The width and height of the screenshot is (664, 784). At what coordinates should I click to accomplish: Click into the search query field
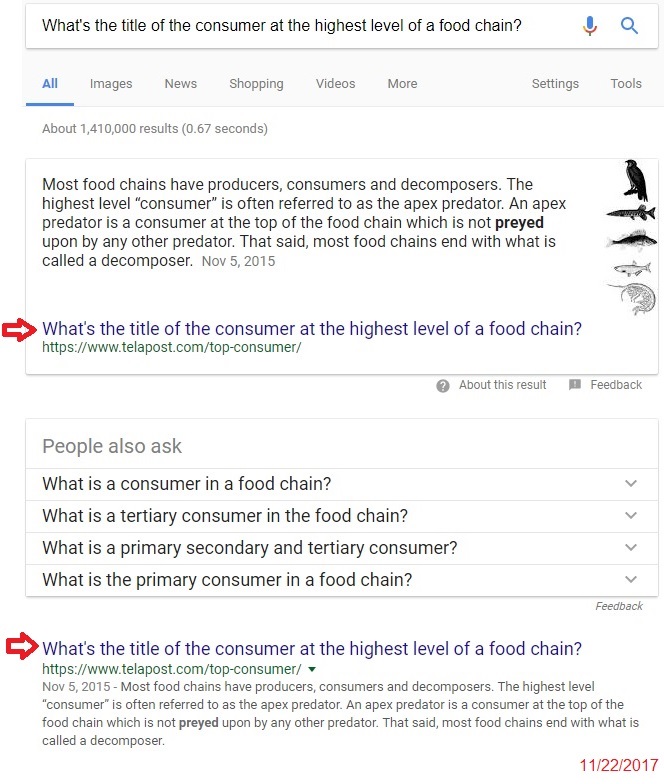tap(300, 26)
